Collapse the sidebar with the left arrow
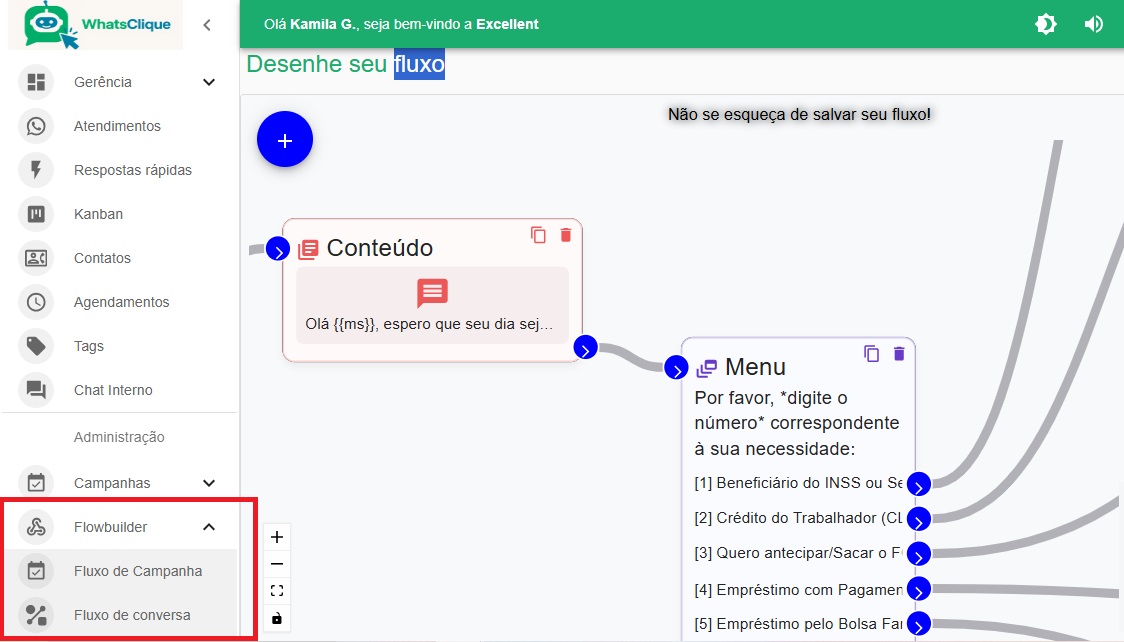The image size is (1124, 642). [207, 25]
